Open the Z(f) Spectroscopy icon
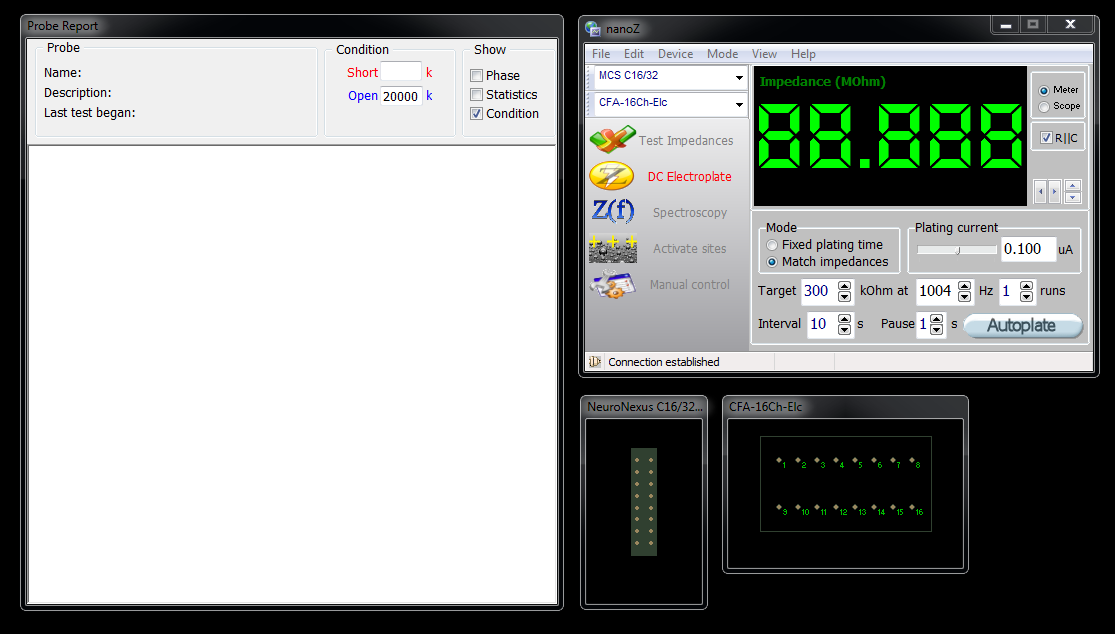This screenshot has height=634, width=1115. 612,212
